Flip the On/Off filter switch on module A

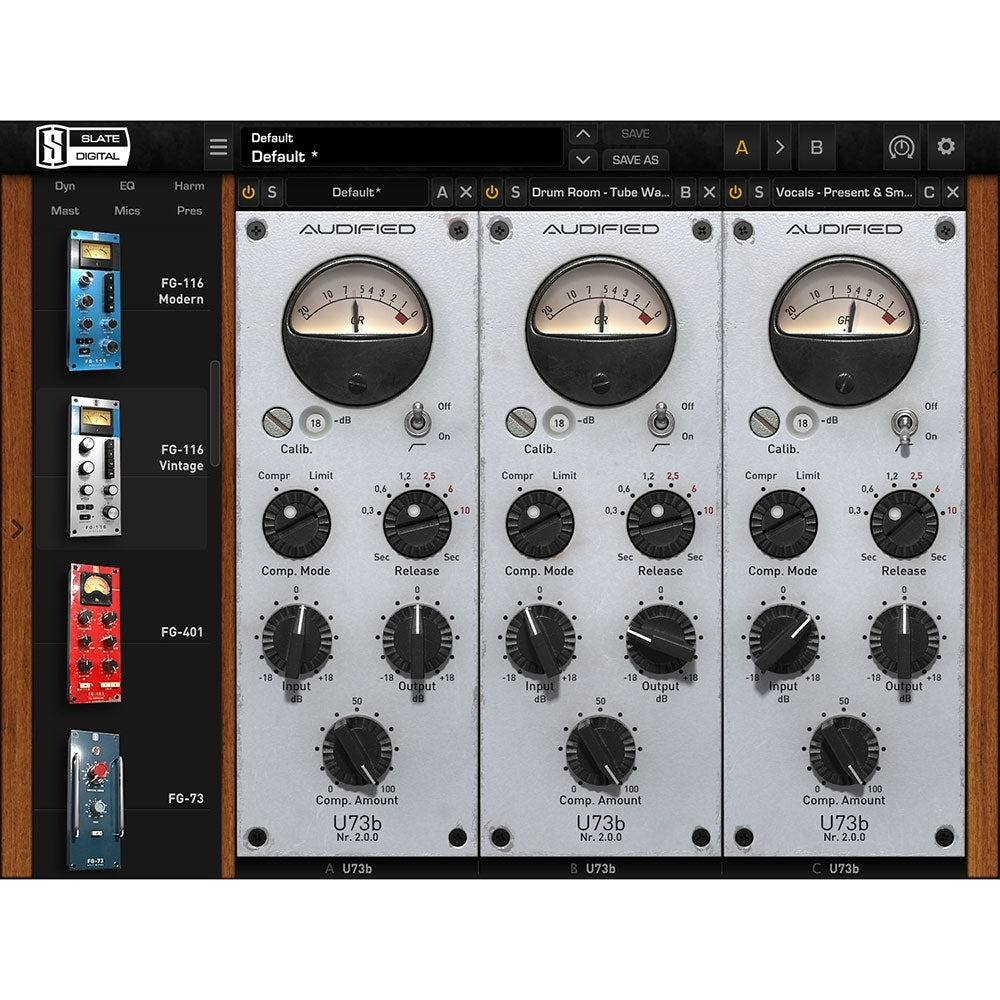417,421
